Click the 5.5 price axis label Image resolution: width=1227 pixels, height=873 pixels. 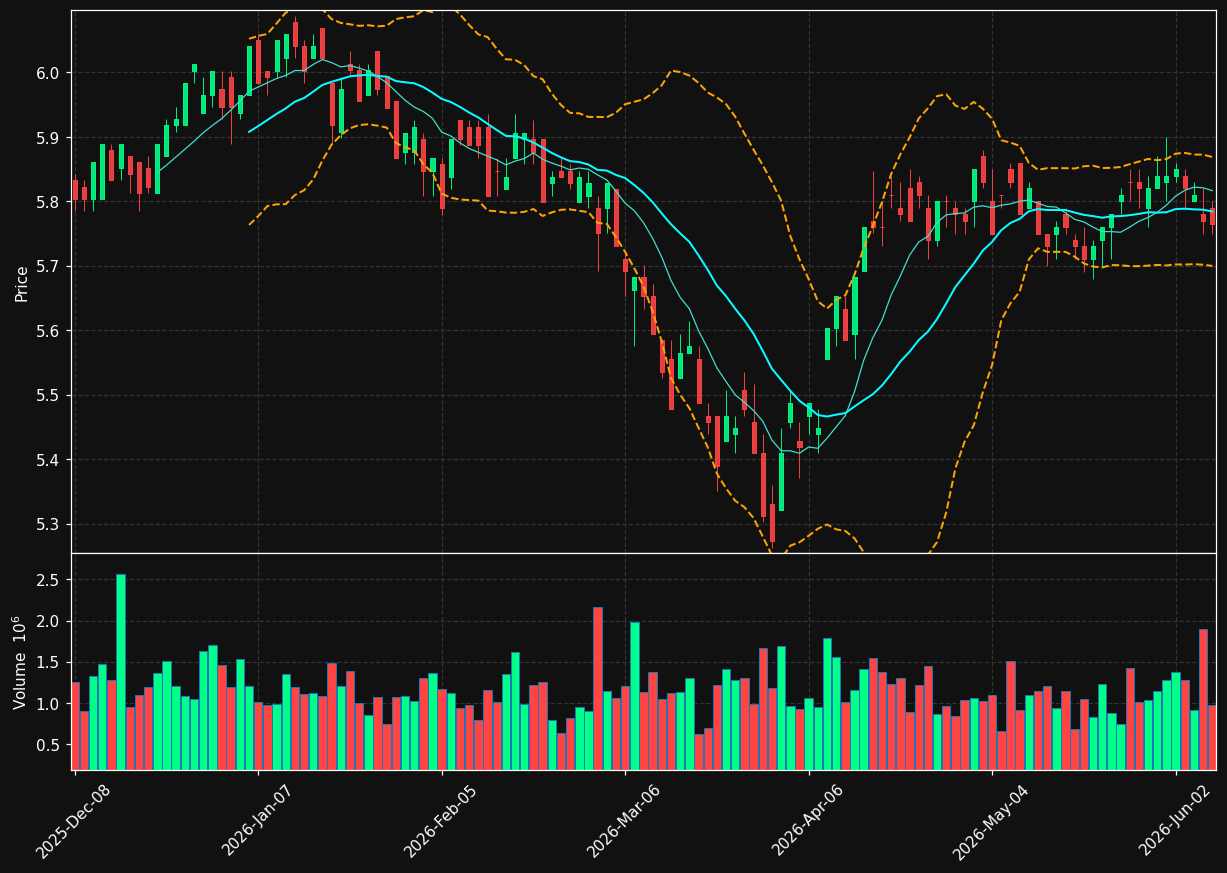[x=49, y=395]
